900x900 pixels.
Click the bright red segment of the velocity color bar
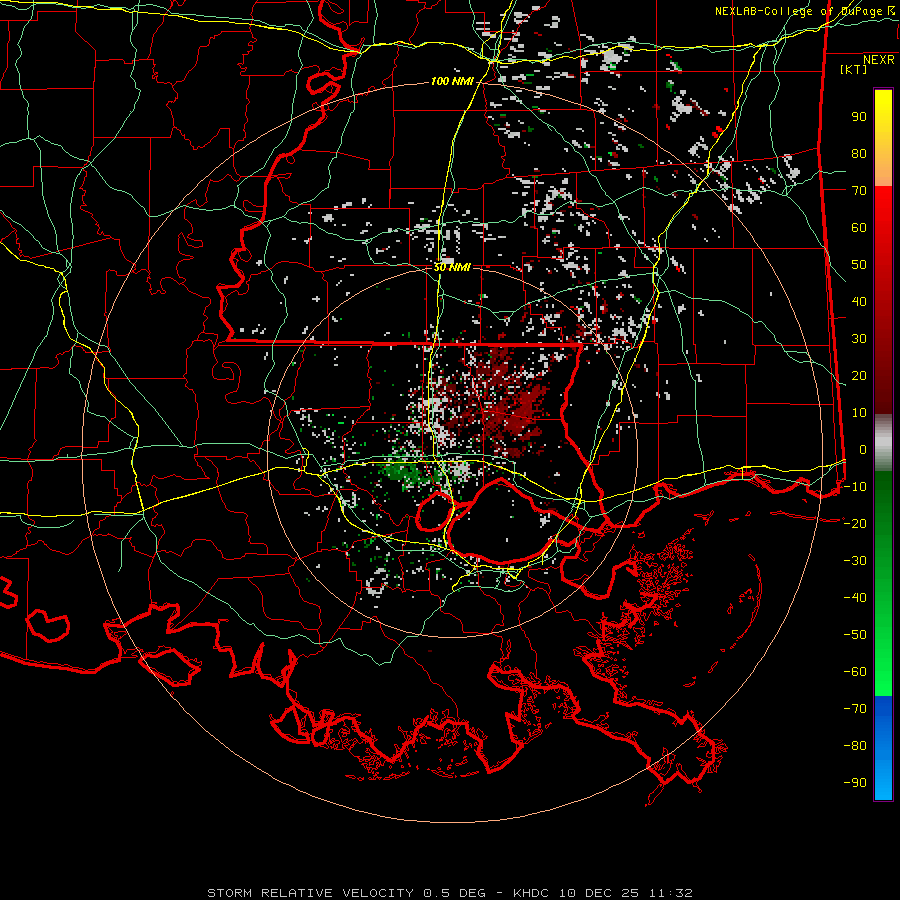coord(883,201)
